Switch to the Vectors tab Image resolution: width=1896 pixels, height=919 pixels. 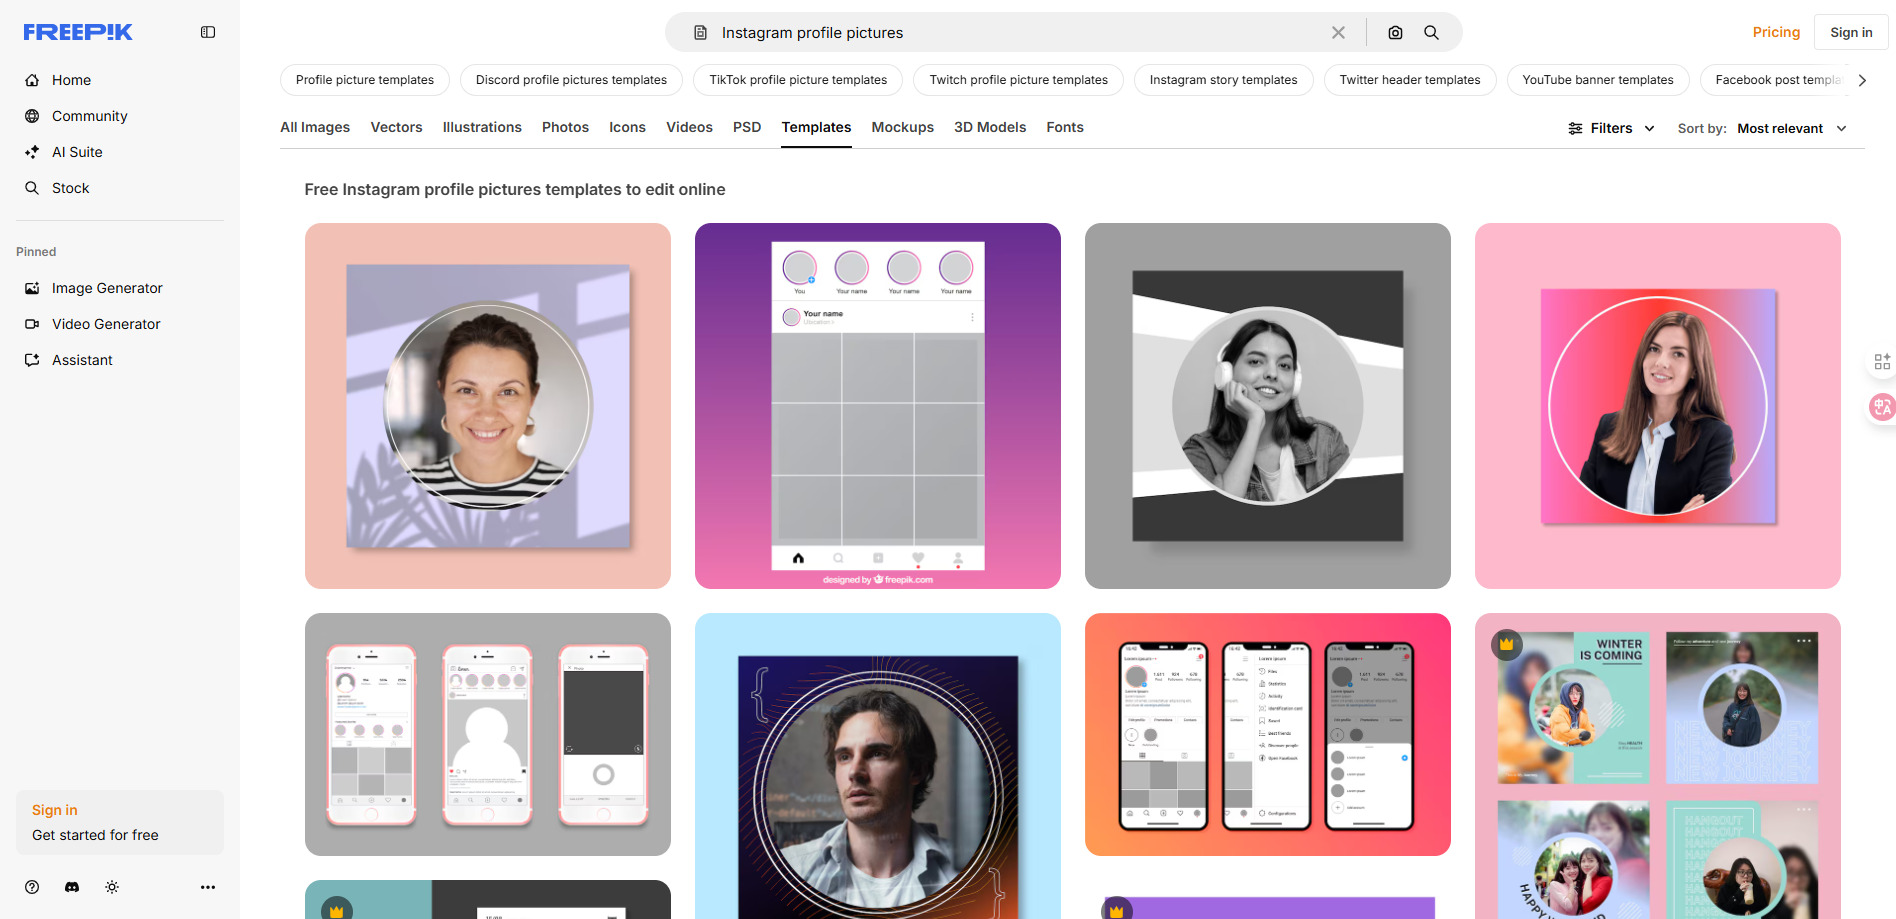pos(396,127)
